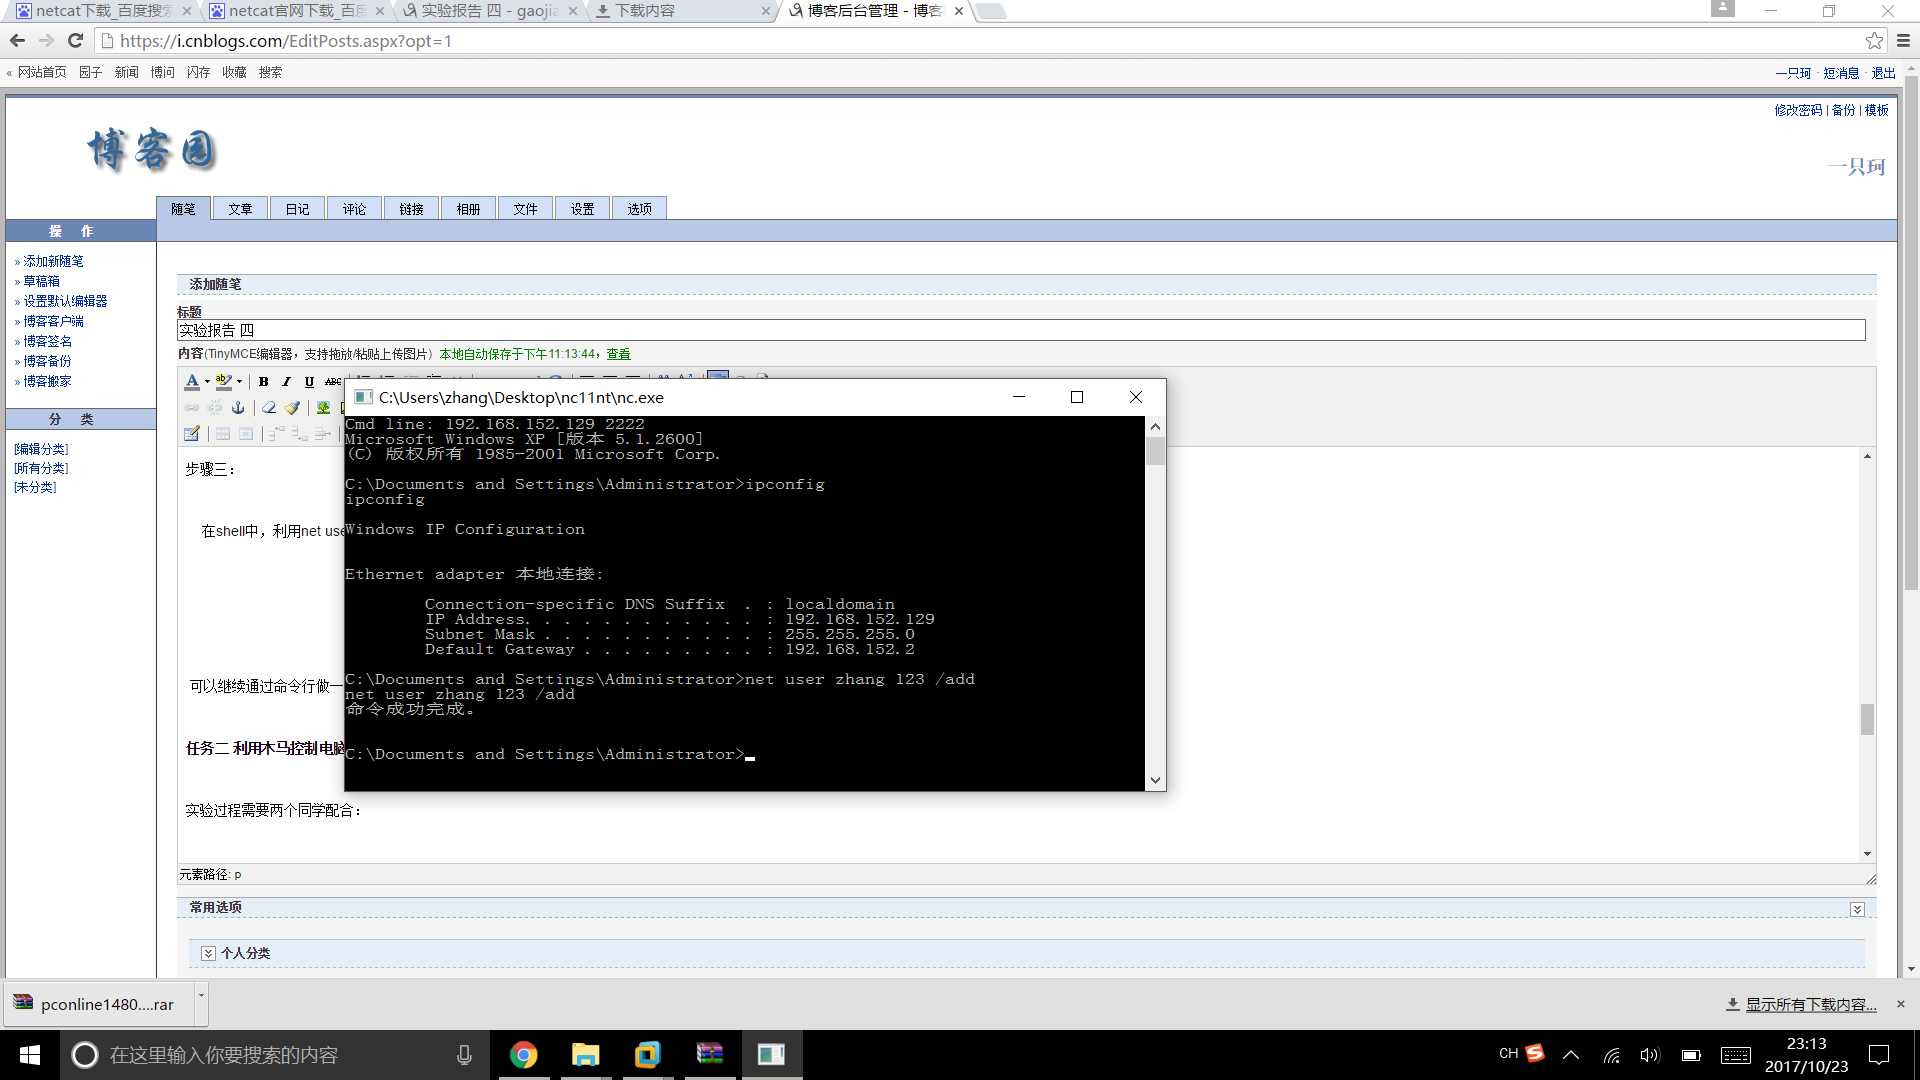This screenshot has height=1080, width=1920.
Task: Click the table cell properties icon
Action: coord(246,434)
